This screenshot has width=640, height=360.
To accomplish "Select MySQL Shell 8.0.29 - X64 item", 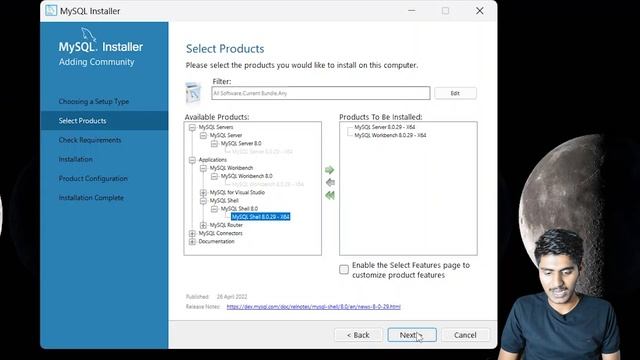I will tap(260, 217).
